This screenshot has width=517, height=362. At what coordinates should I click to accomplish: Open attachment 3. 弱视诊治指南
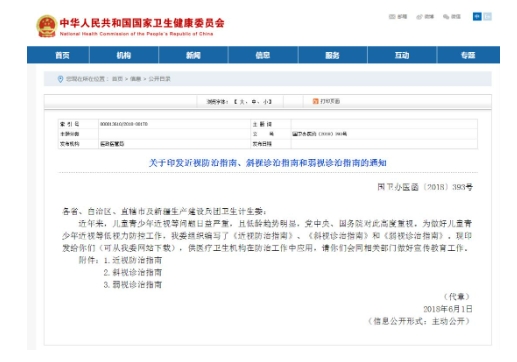pos(133,285)
